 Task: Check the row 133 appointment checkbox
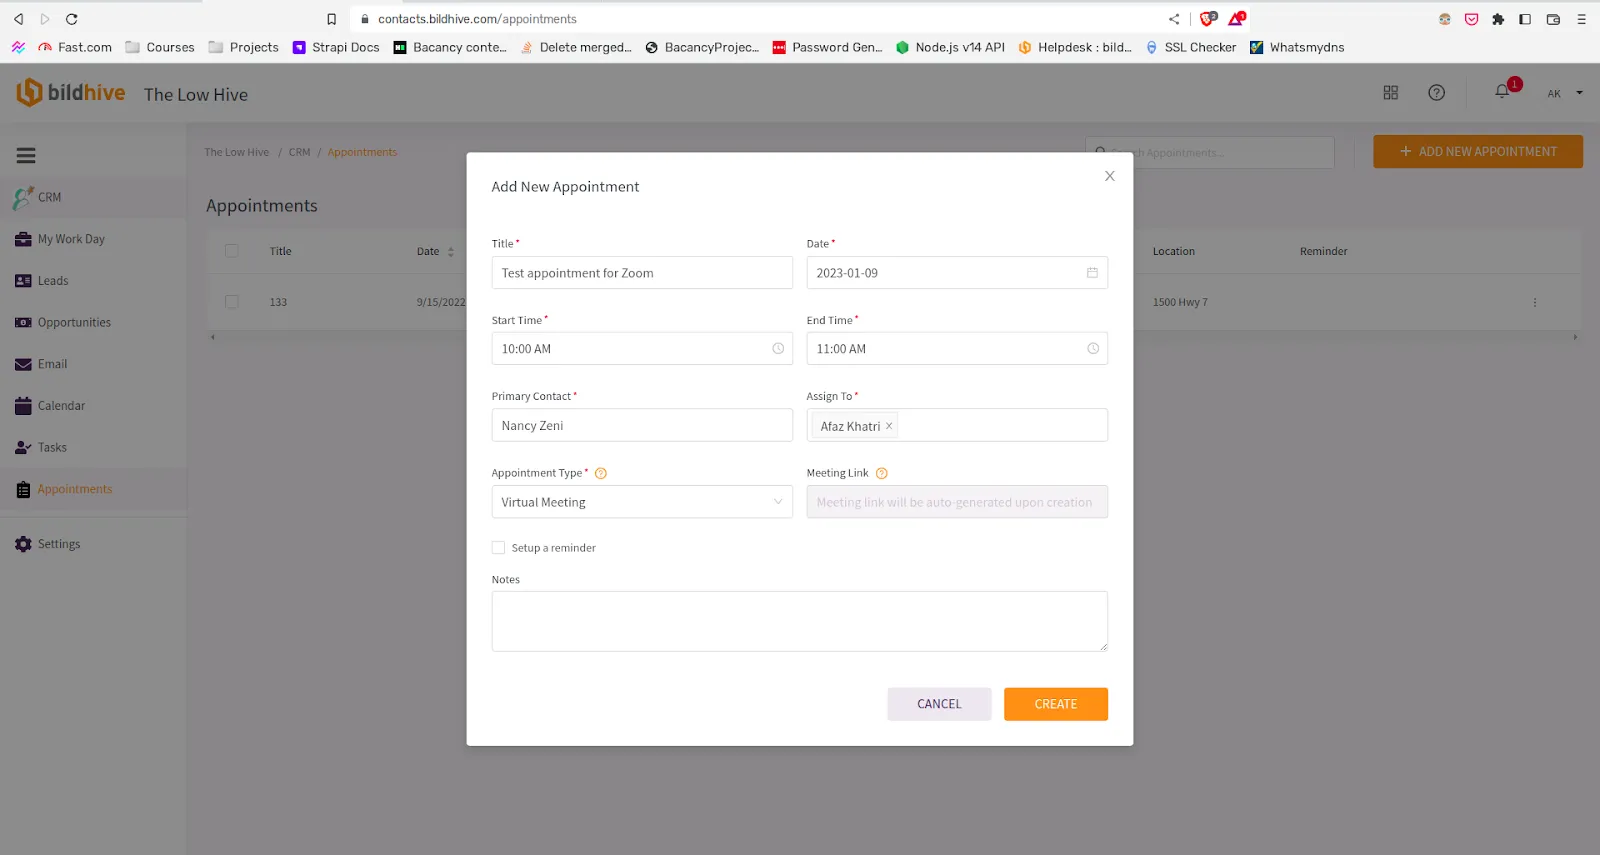(232, 302)
